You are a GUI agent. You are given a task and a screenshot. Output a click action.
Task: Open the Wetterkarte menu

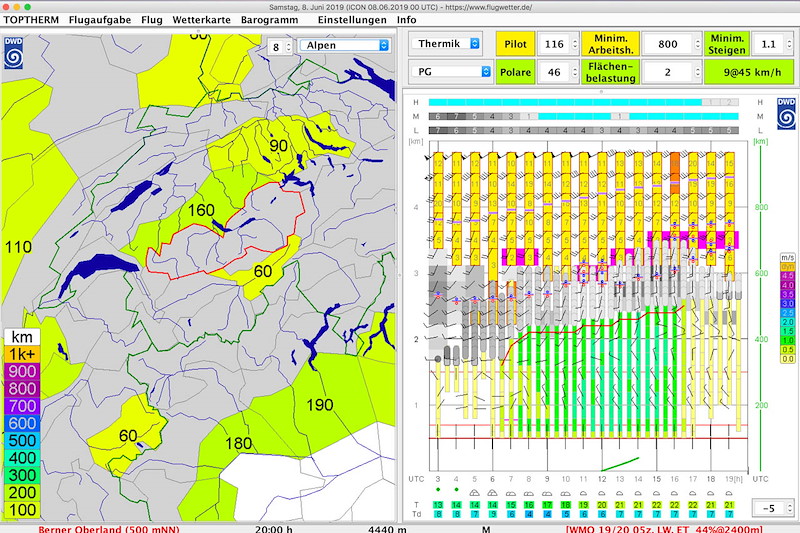(202, 20)
